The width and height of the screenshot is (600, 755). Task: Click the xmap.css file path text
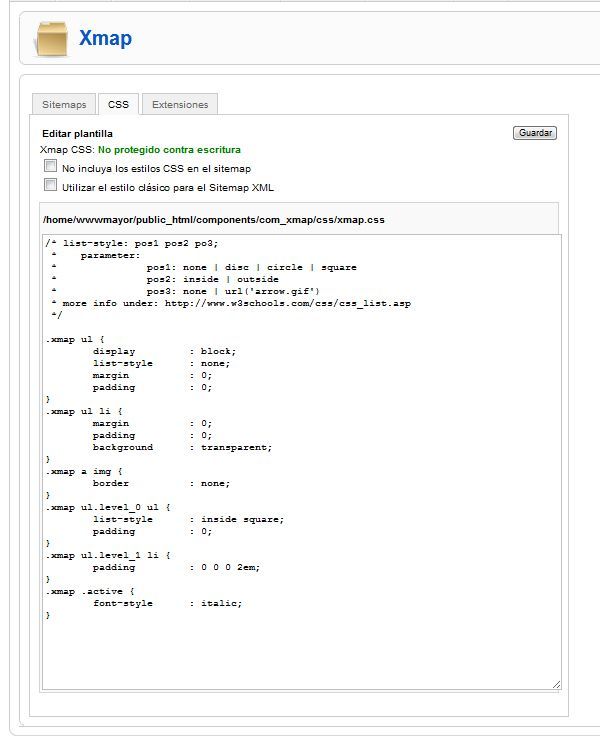(x=214, y=220)
